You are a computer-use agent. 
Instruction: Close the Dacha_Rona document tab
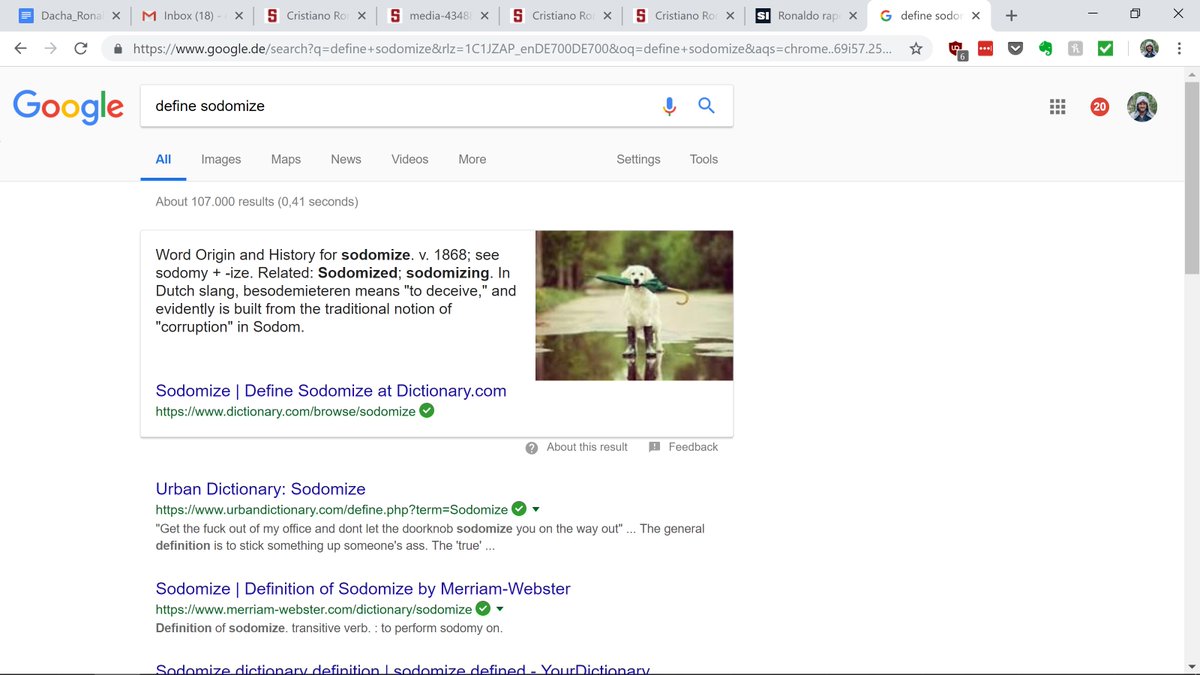(116, 16)
